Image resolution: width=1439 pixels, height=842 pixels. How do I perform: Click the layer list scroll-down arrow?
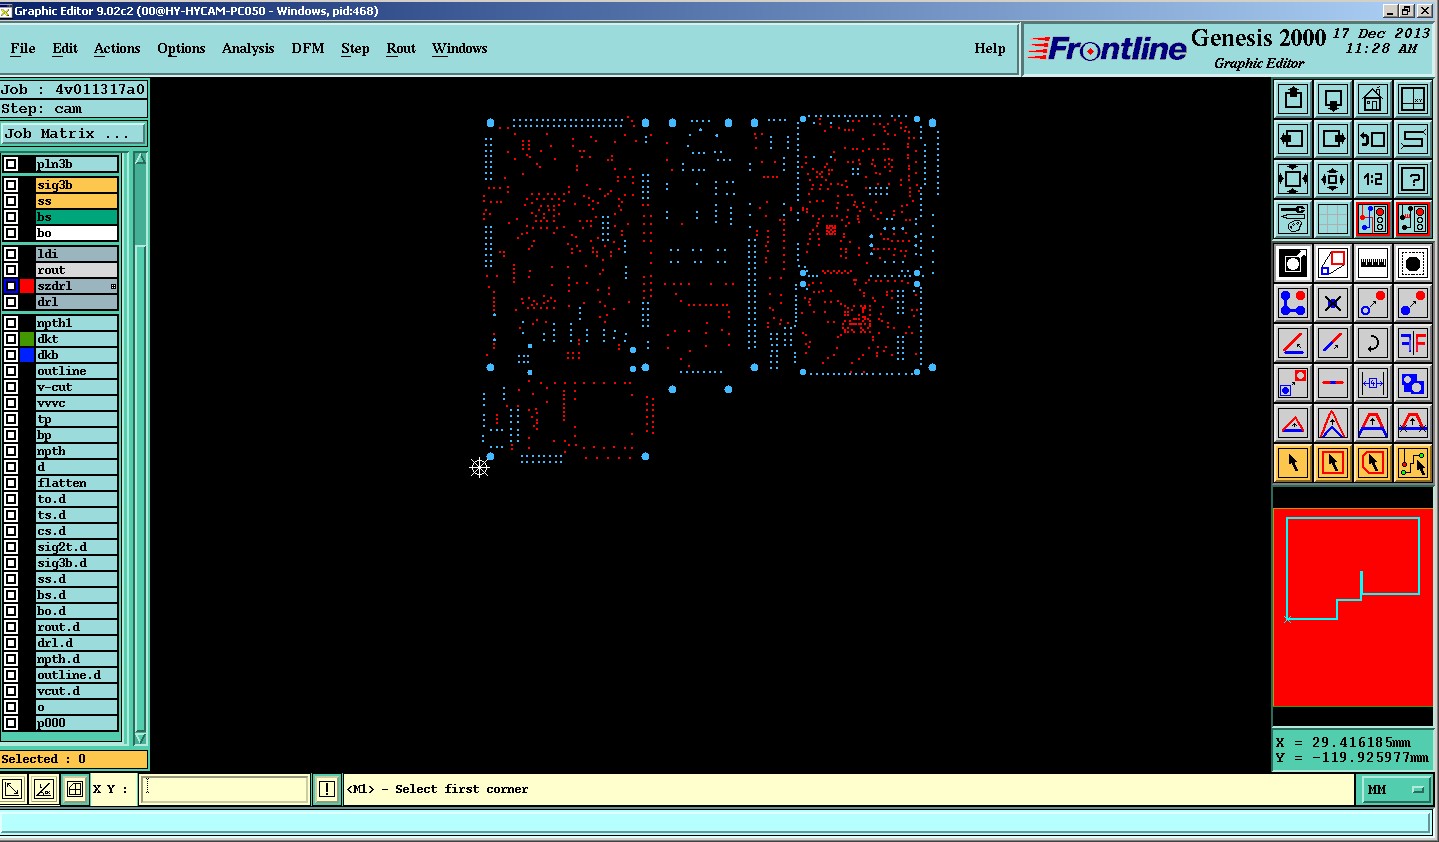[x=140, y=738]
